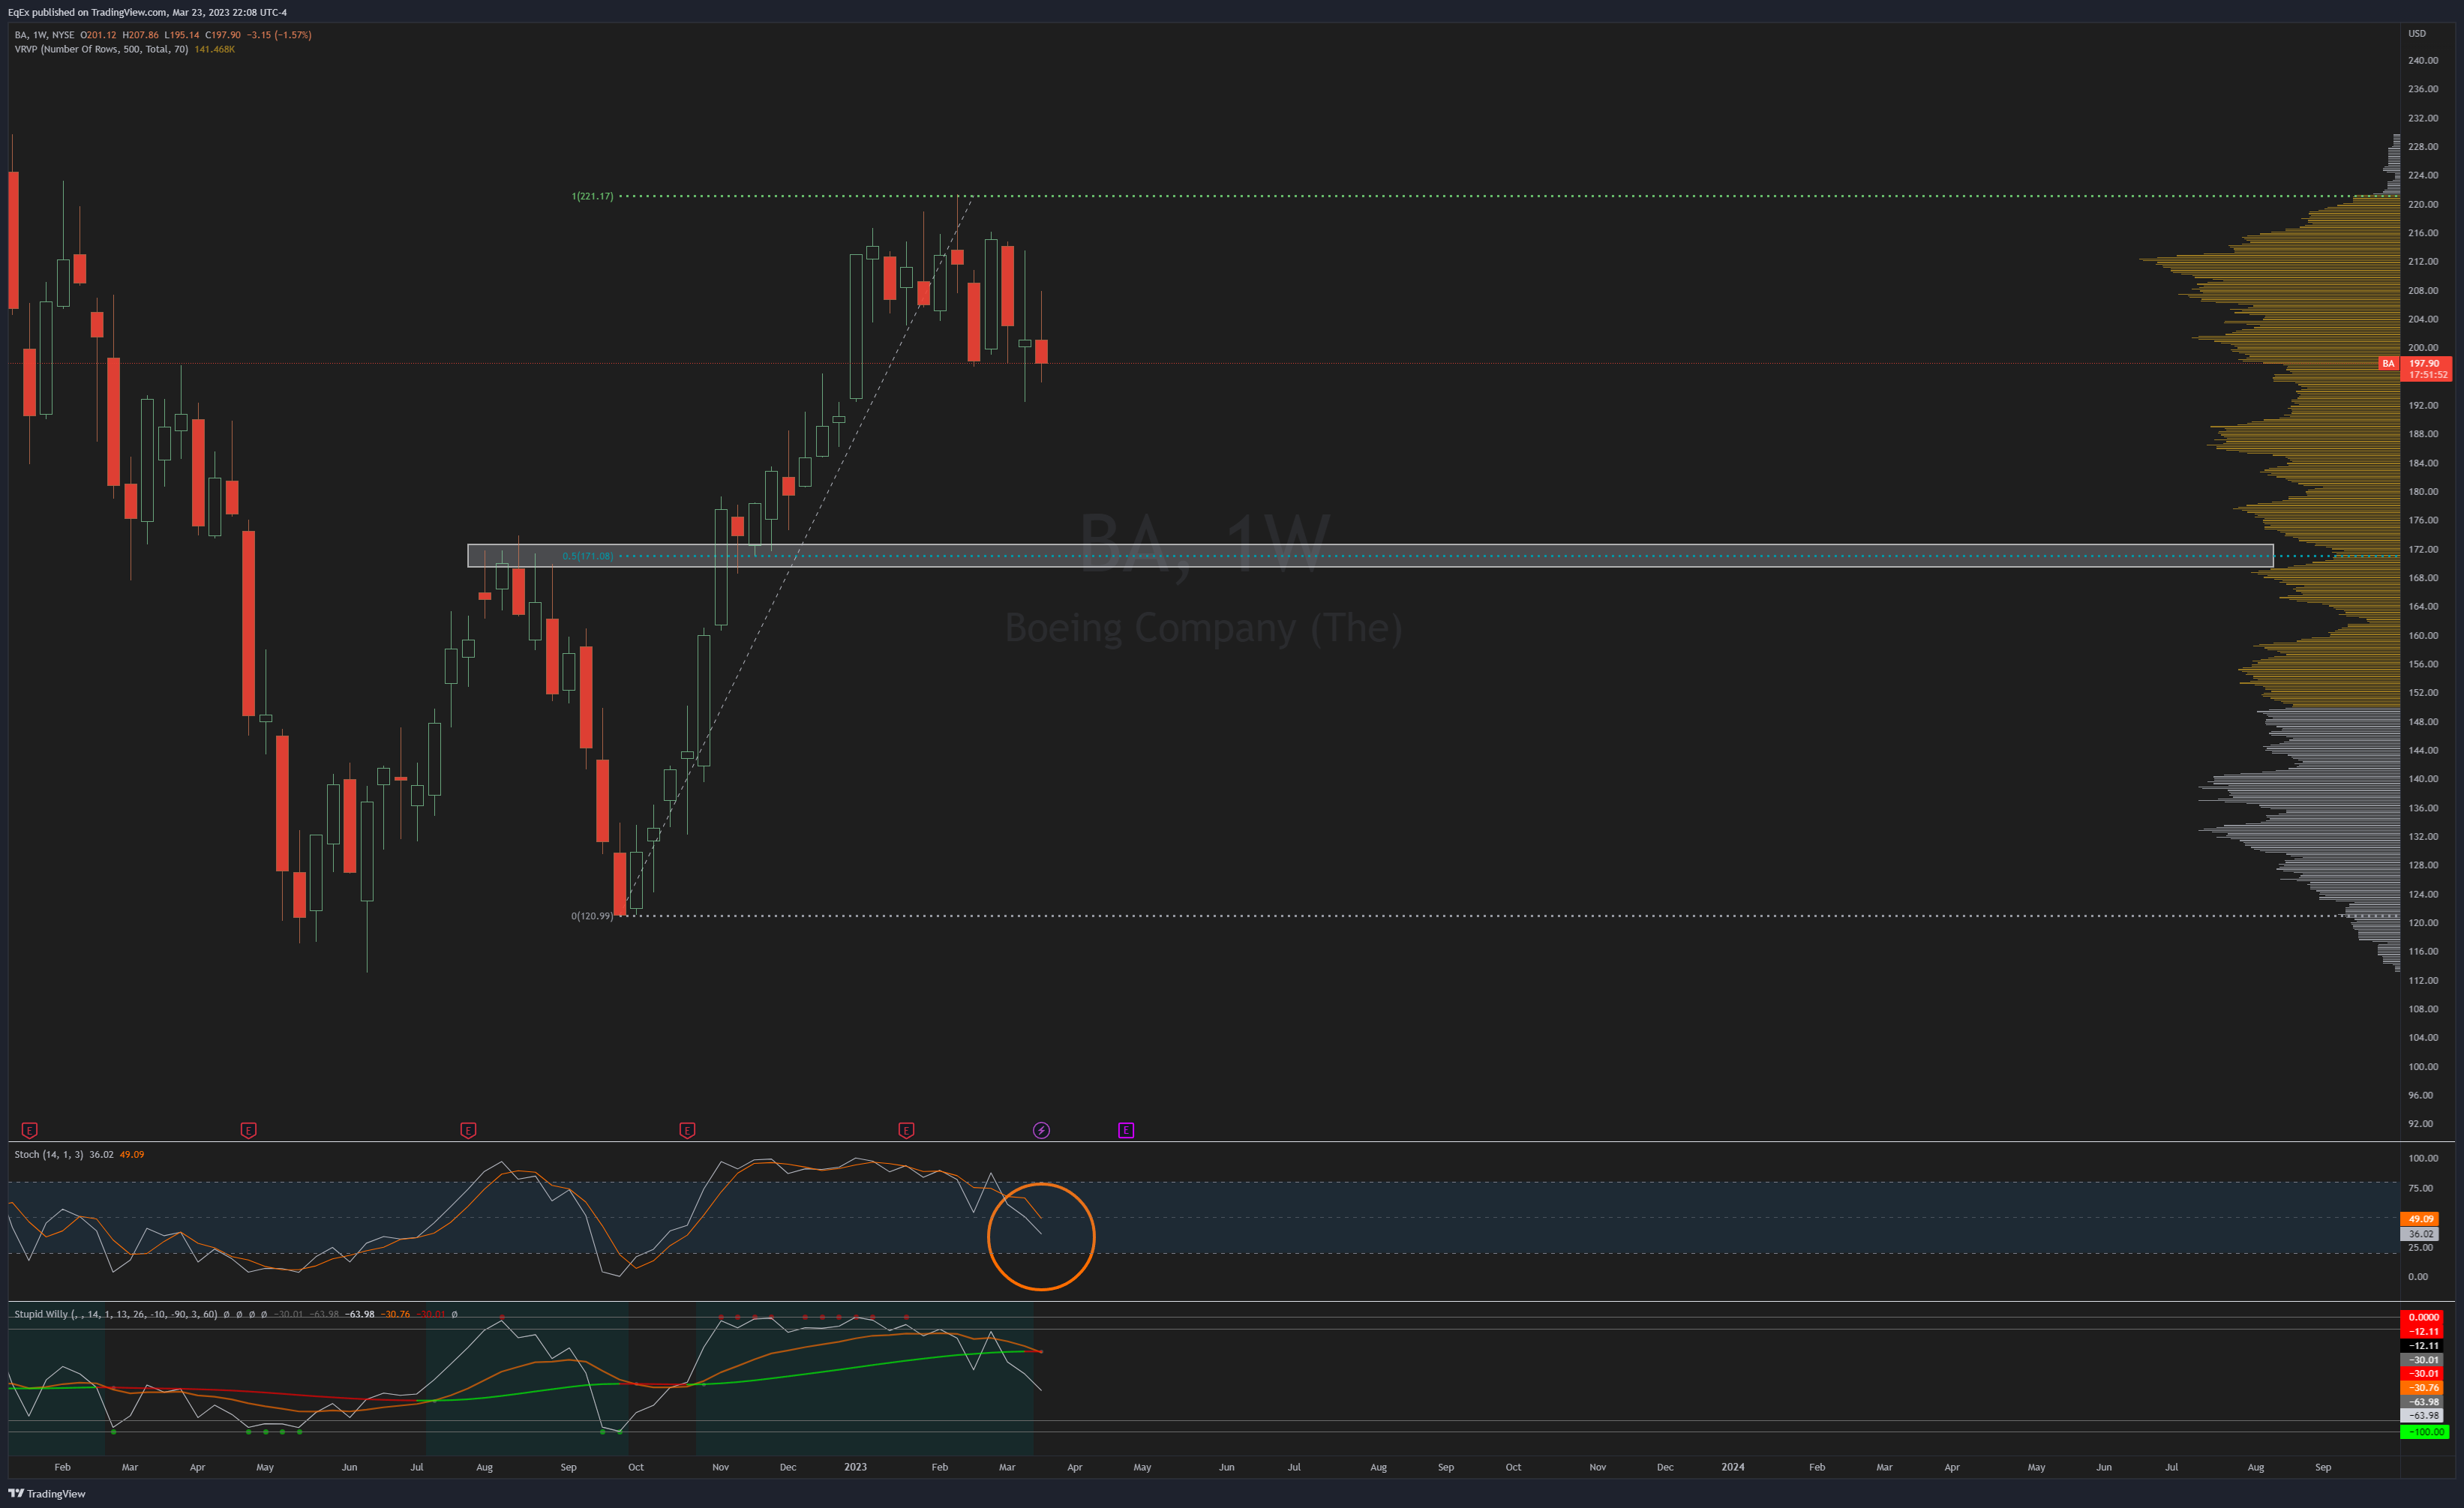
Task: Click the purple lightning bolt marker
Action: (x=1041, y=1130)
